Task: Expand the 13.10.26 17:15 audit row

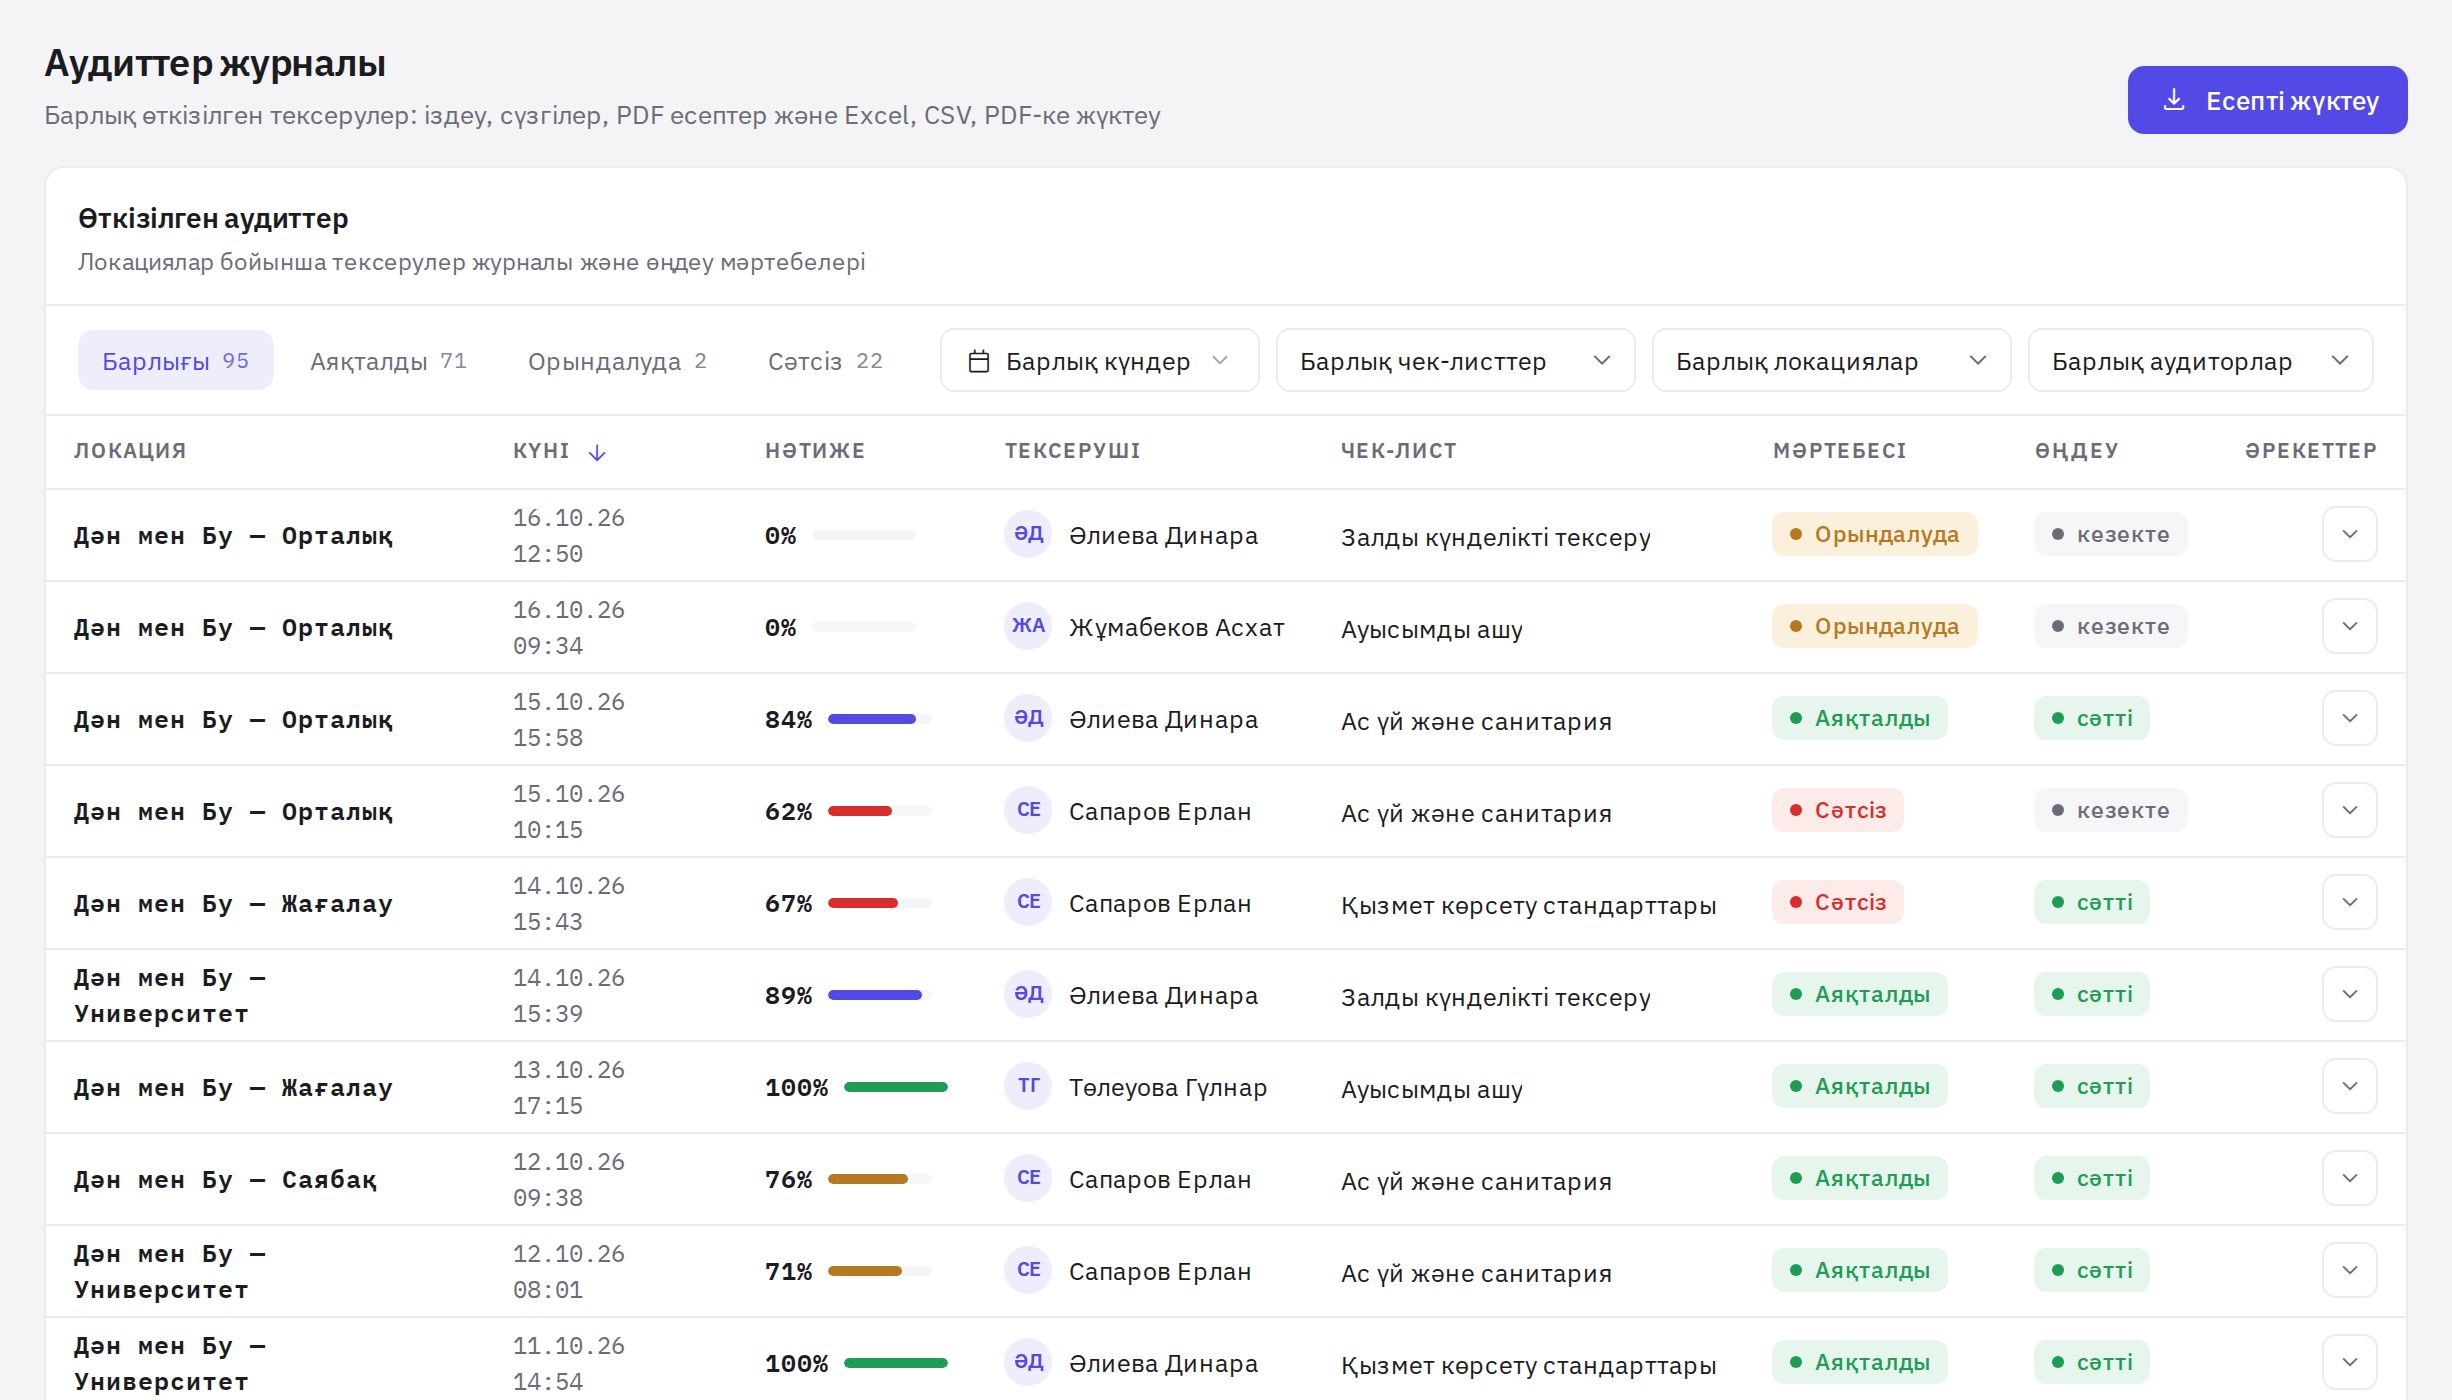Action: (2349, 1086)
